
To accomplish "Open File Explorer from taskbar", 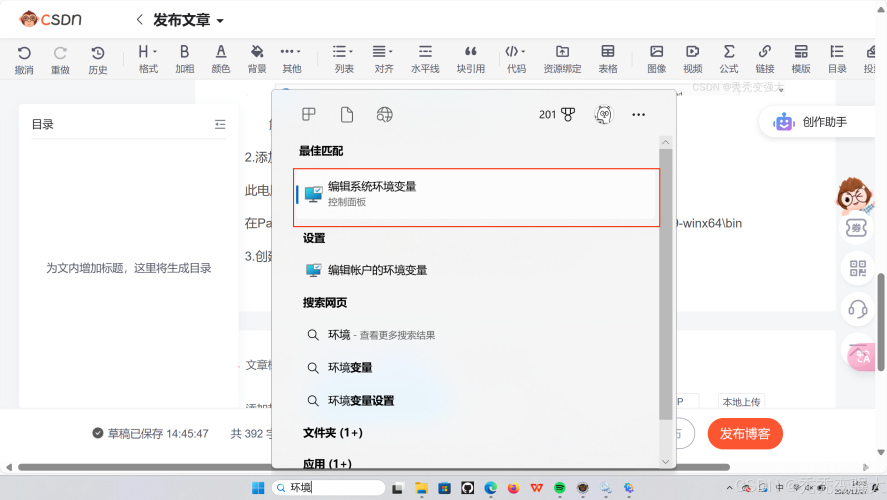I will click(421, 488).
